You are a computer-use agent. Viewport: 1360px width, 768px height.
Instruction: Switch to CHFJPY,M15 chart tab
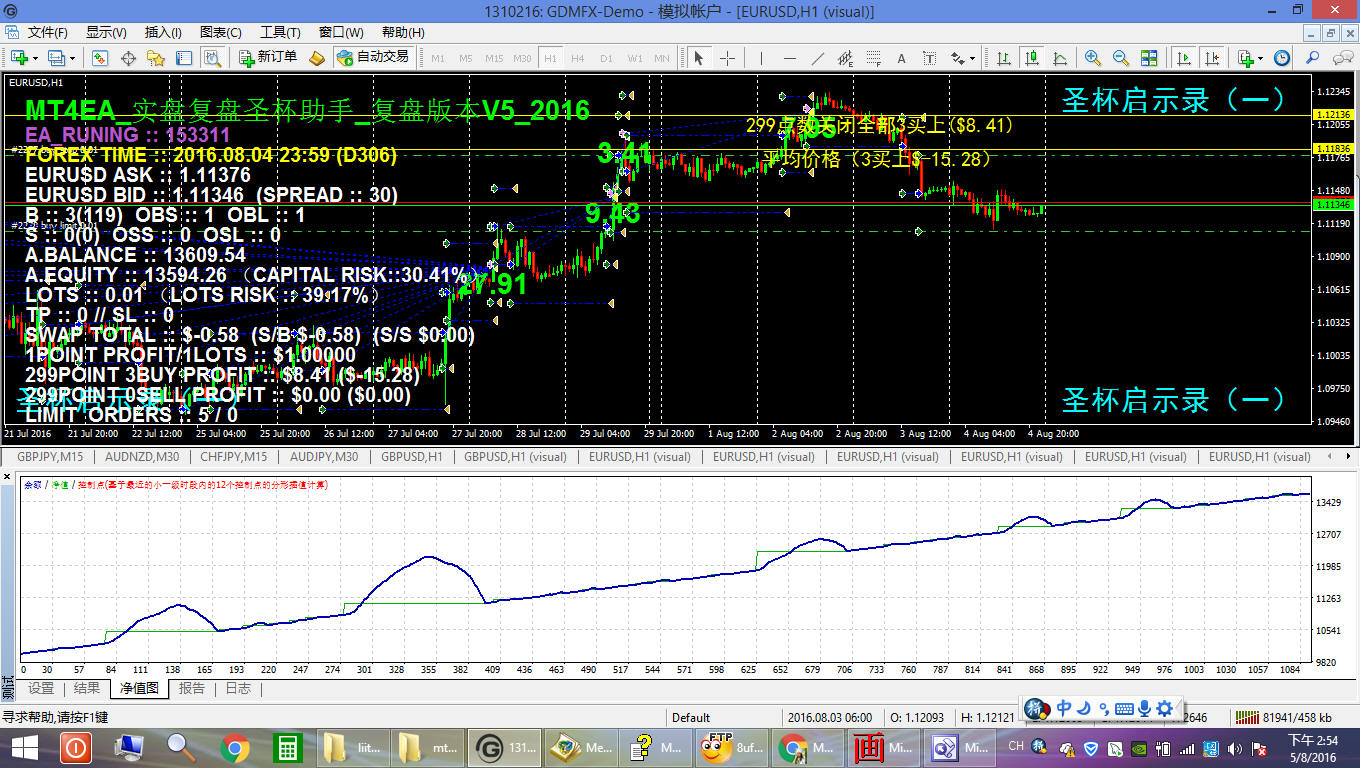(233, 456)
